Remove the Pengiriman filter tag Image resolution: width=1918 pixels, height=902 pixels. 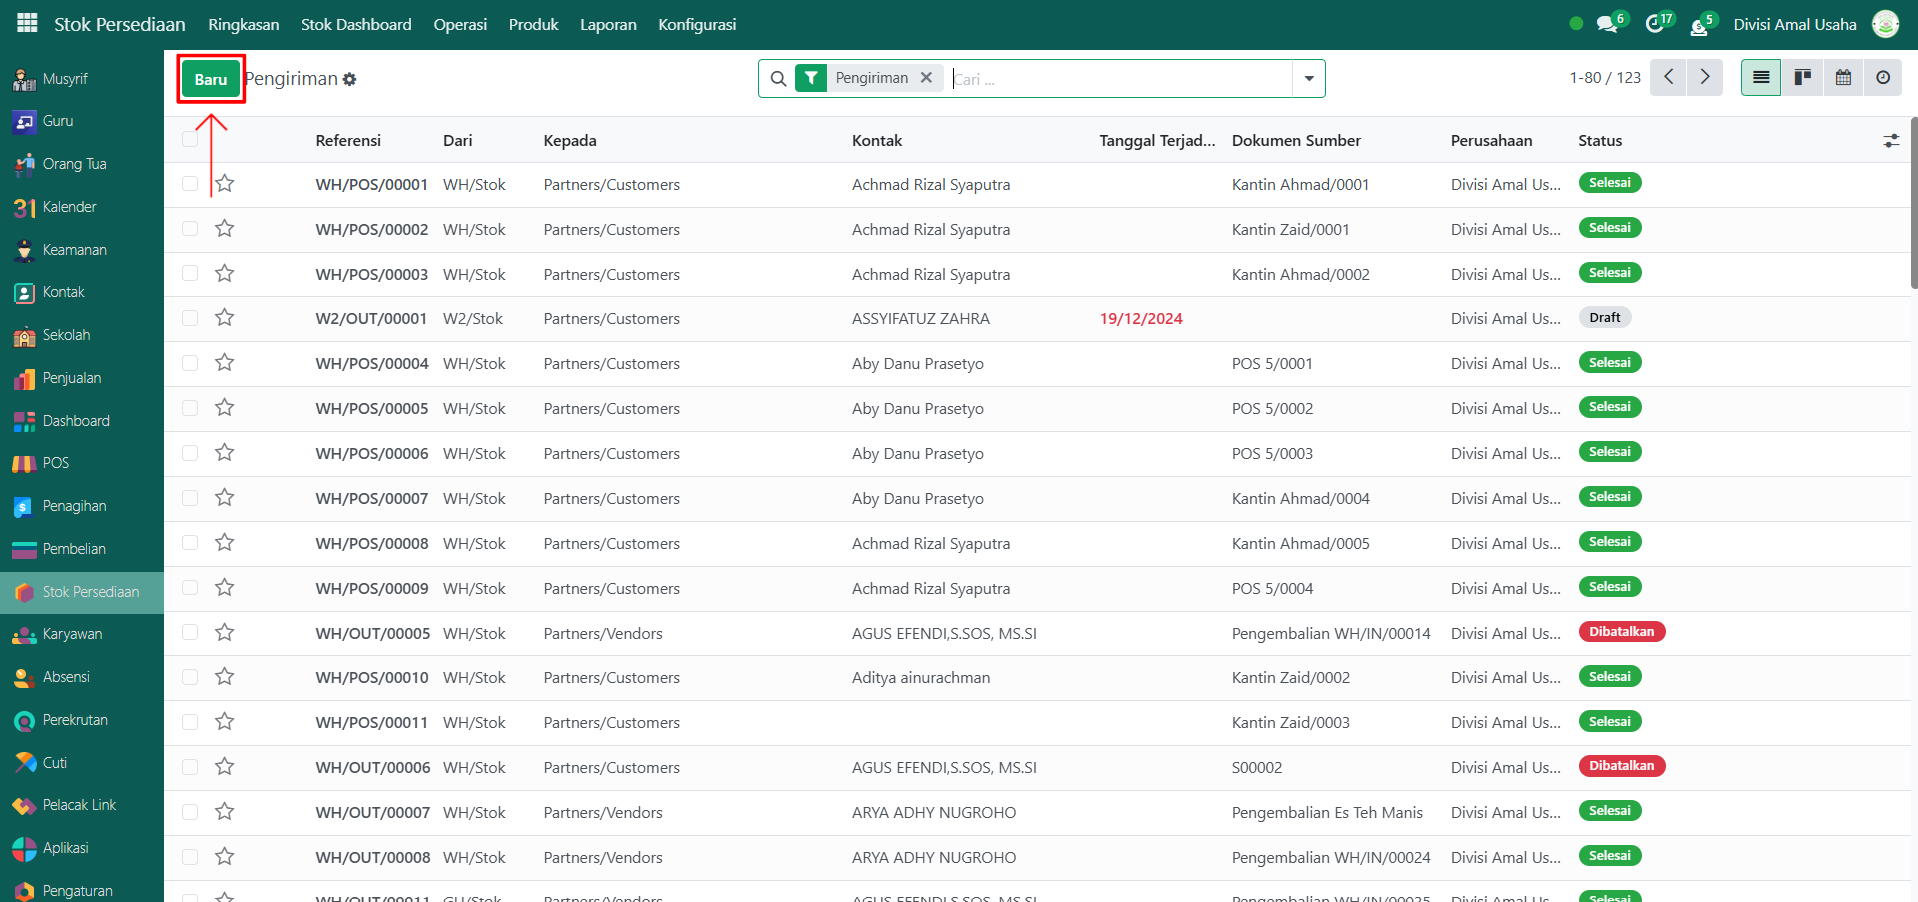pos(926,78)
